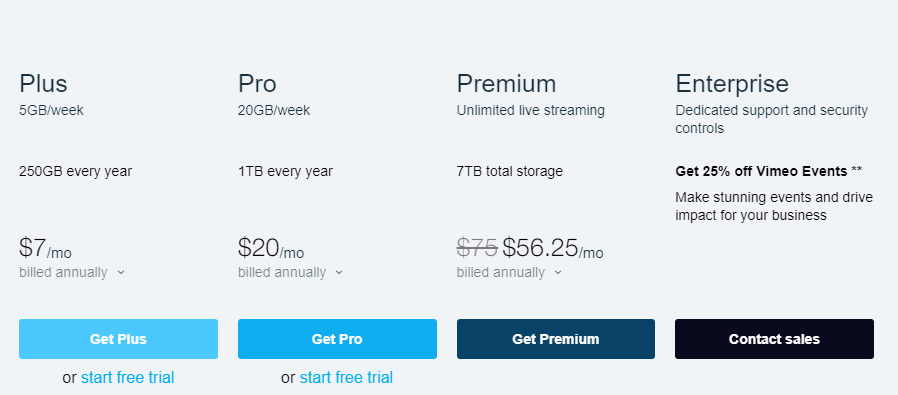Click the 250GB every year text
This screenshot has height=395, width=898.
pyautogui.click(x=76, y=171)
